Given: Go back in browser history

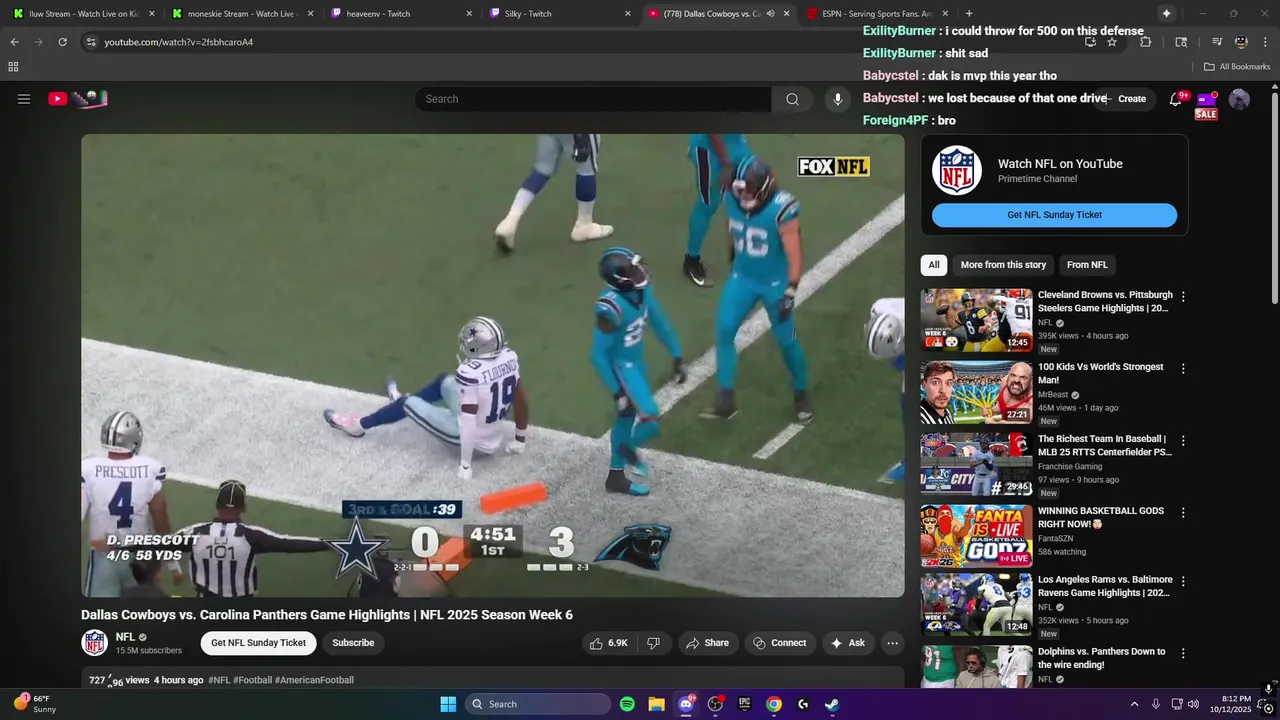Looking at the screenshot, I should [14, 42].
